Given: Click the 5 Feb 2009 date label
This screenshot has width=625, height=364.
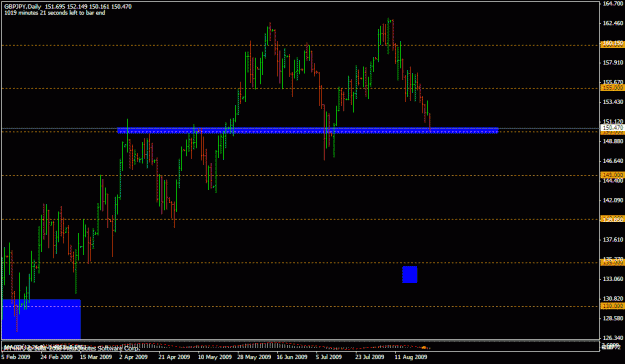Looking at the screenshot, I should 16,357.
